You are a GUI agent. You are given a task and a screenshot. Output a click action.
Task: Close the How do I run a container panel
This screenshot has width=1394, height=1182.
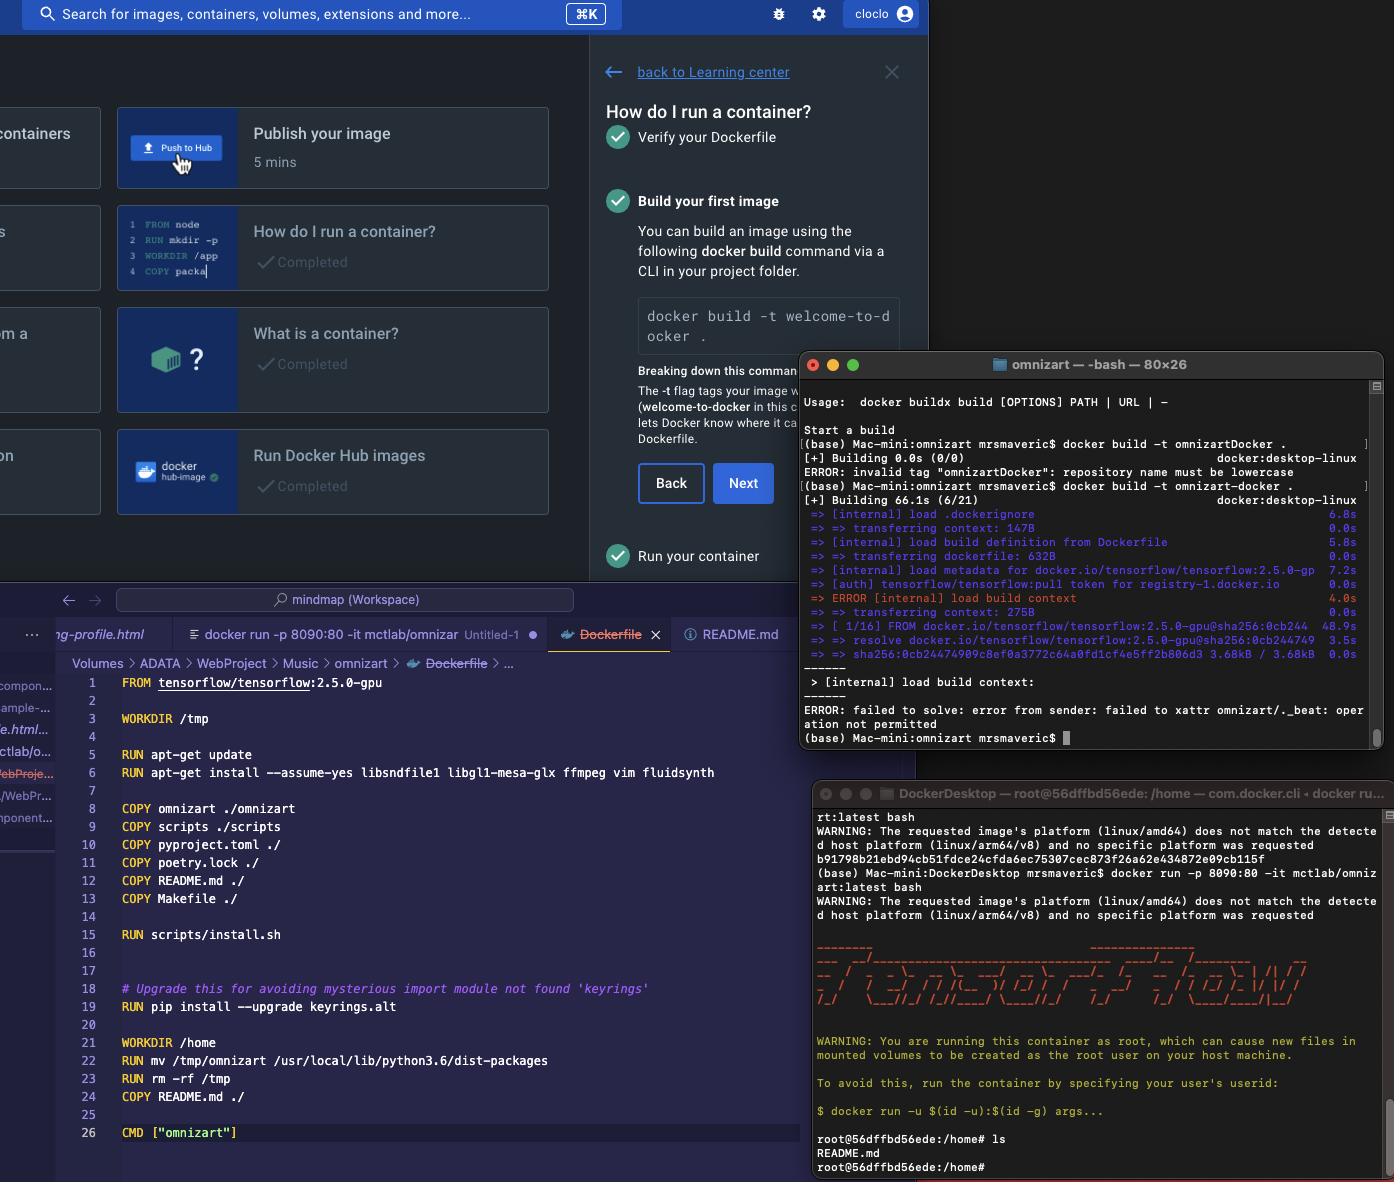[x=892, y=72]
